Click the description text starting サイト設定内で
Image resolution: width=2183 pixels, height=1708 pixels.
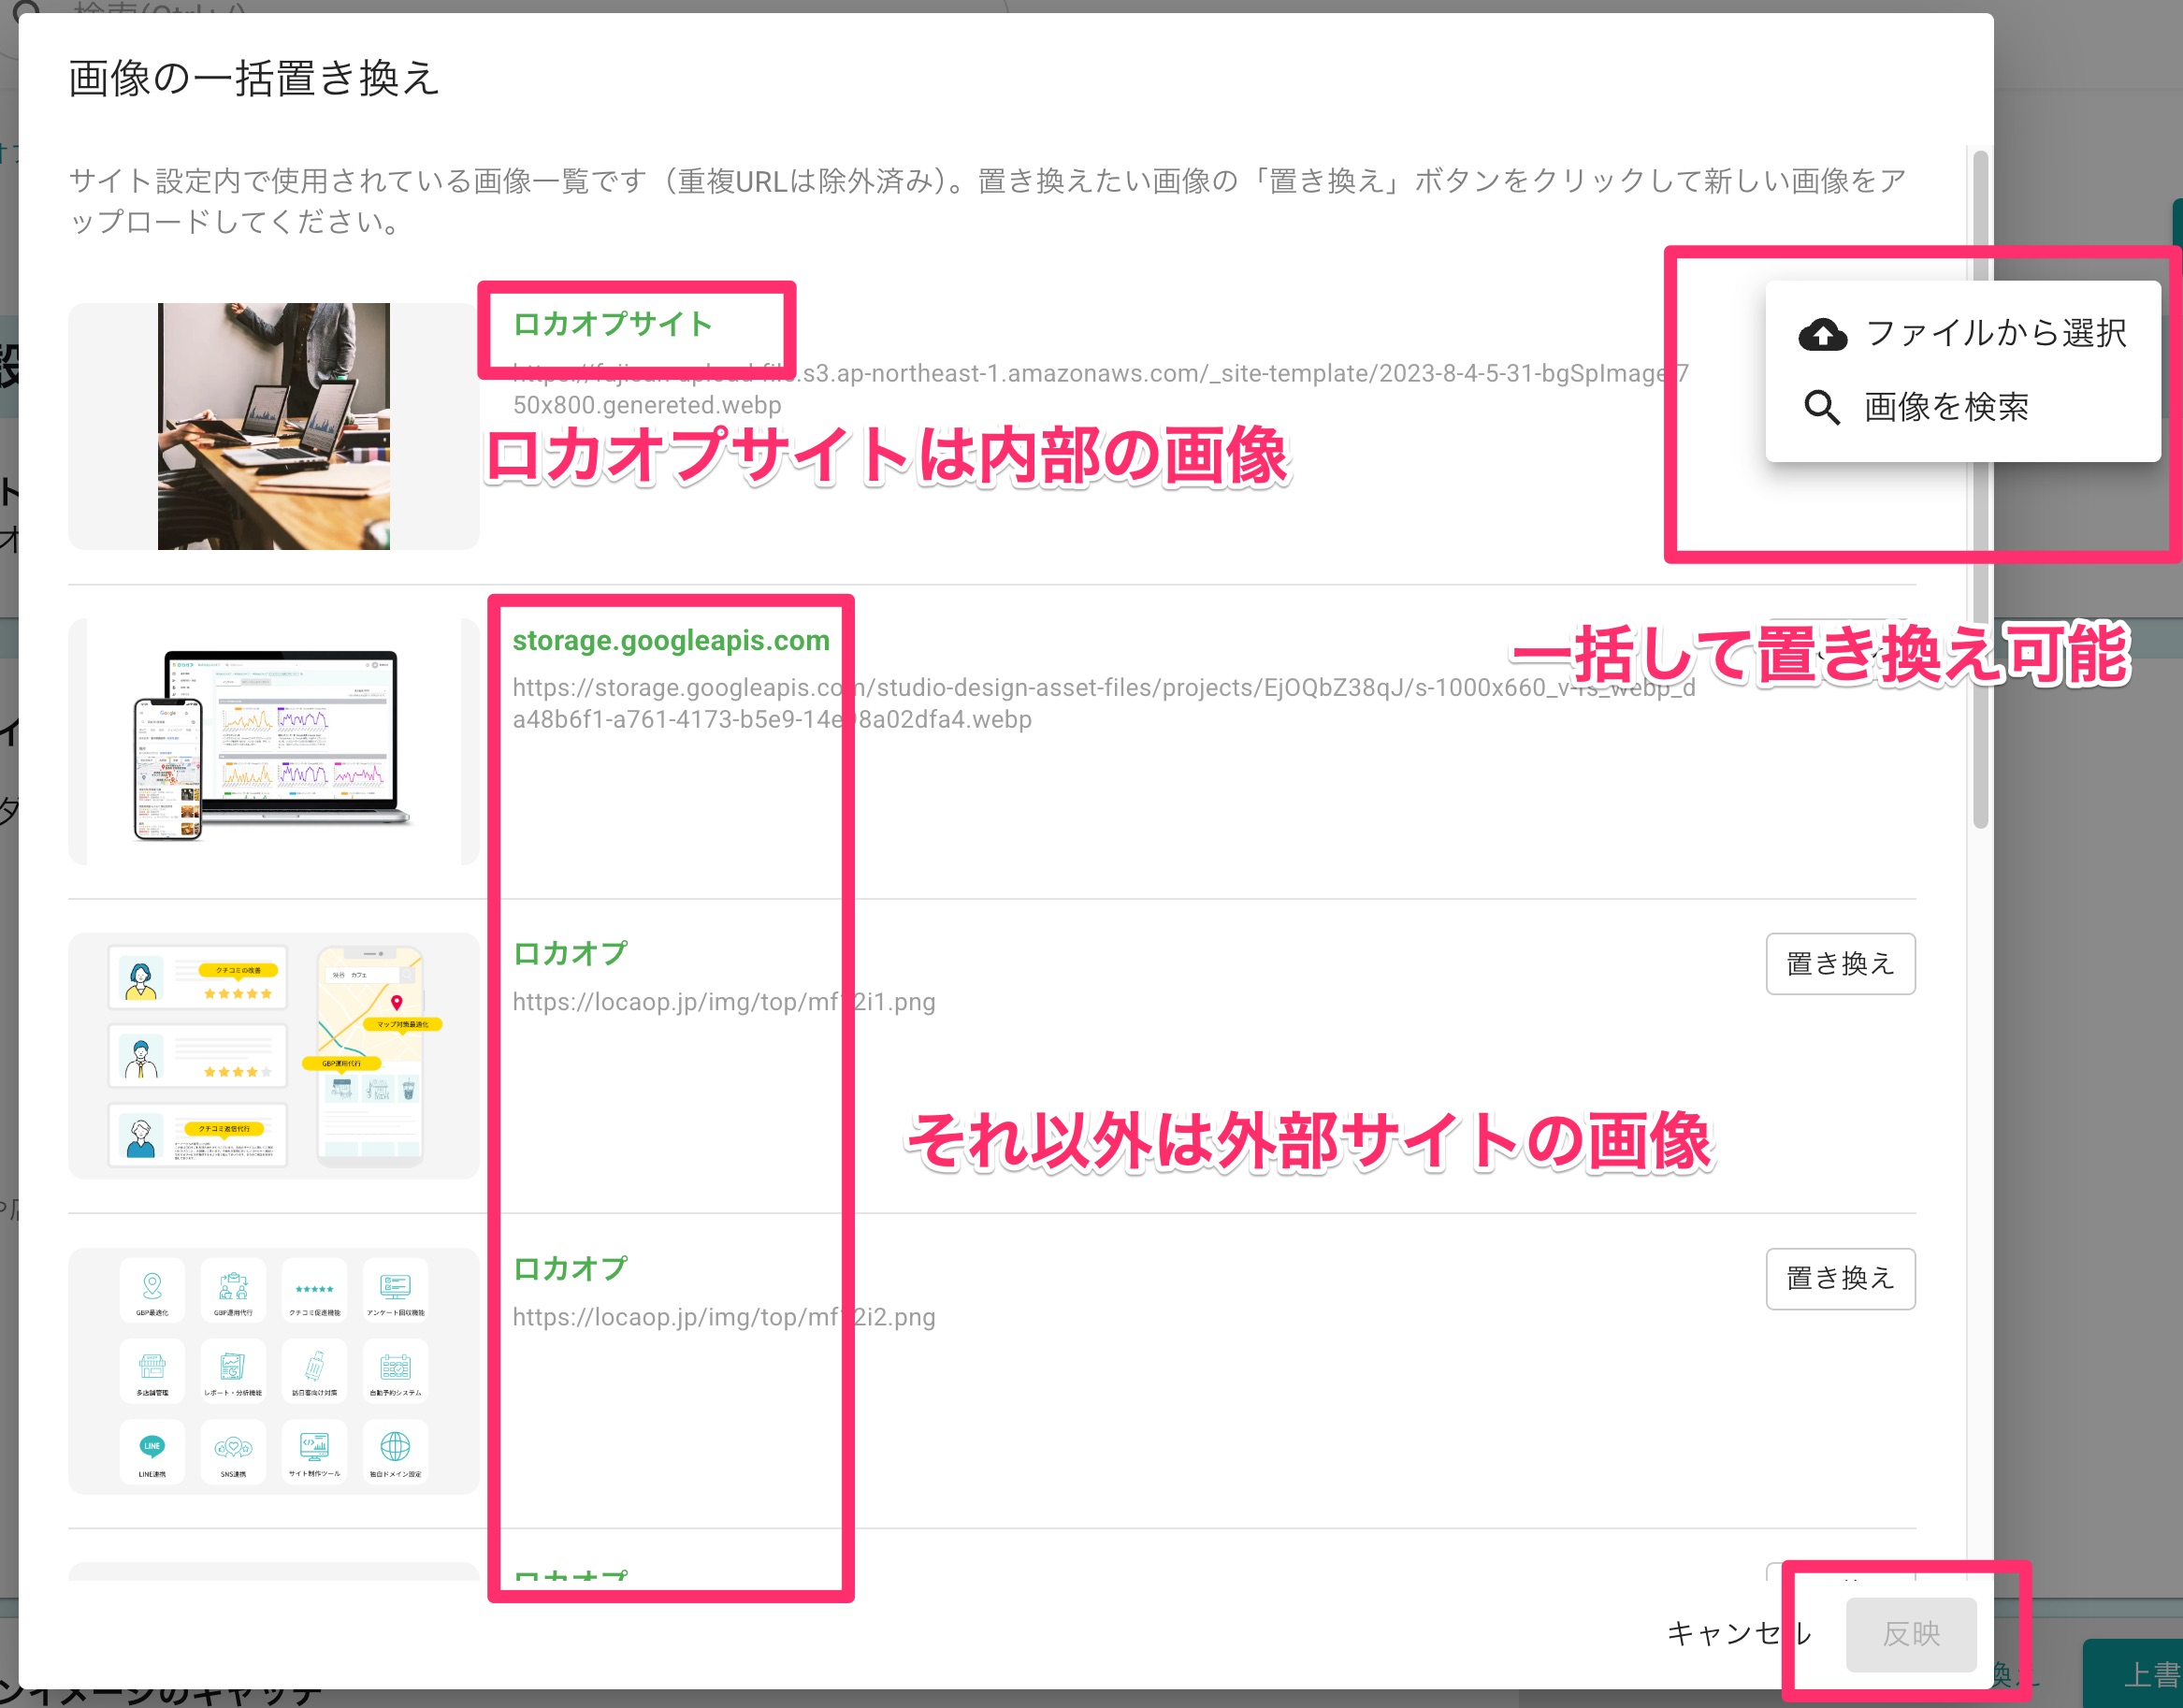click(988, 201)
